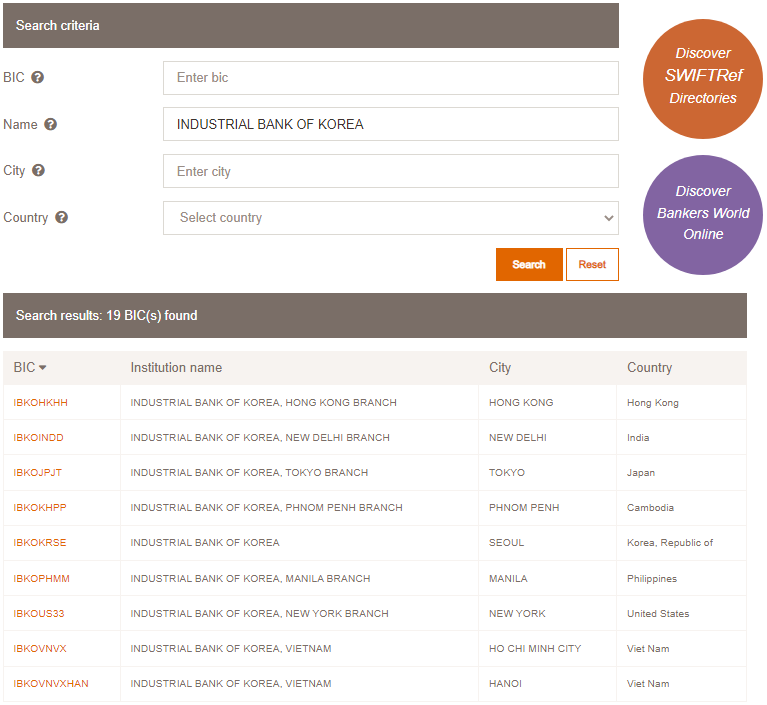Open BIC link IBKOVNVX
Screen dimensions: 767x705
tap(40, 648)
